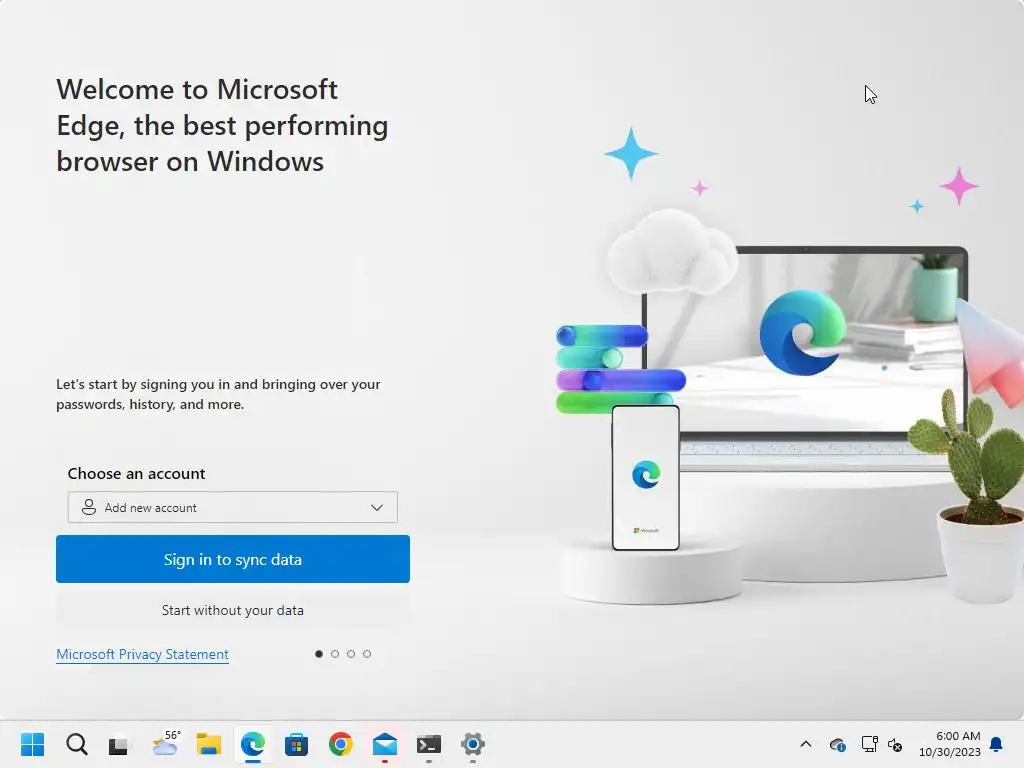Click the person icon in account field
This screenshot has width=1024, height=768.
coord(89,507)
